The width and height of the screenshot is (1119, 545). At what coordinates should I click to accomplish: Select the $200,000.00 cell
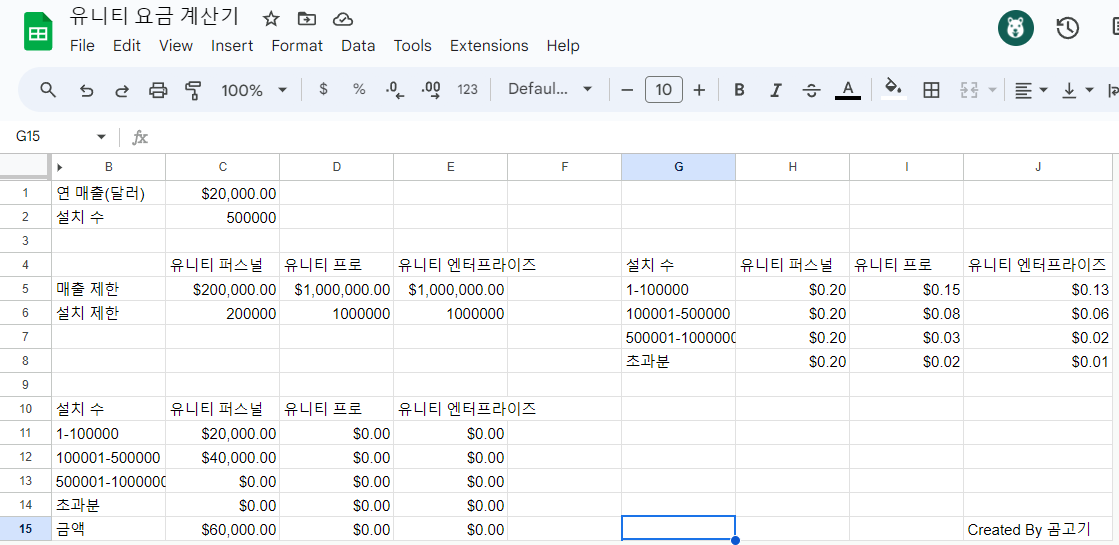pyautogui.click(x=223, y=290)
